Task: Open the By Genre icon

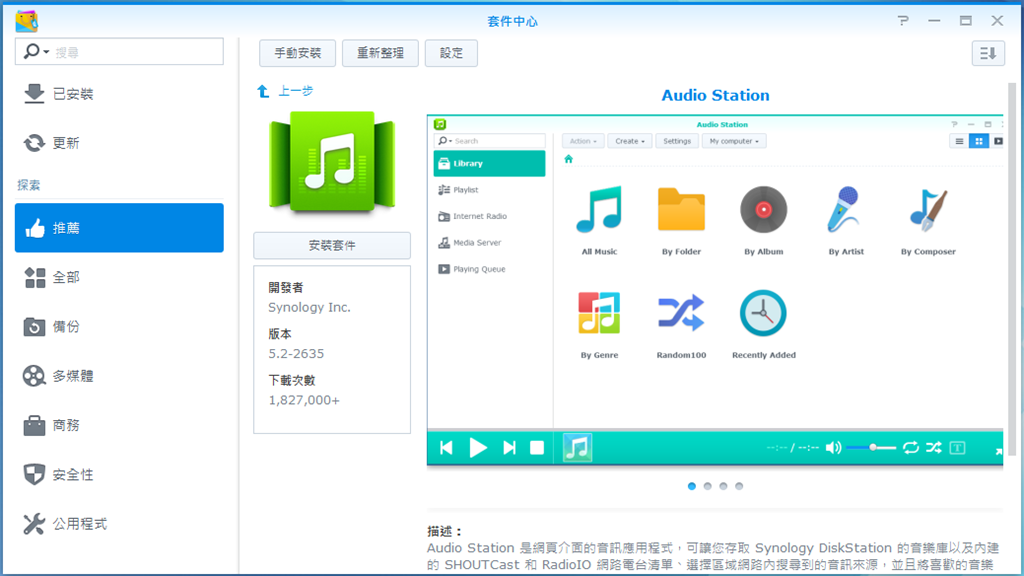Action: (x=599, y=313)
